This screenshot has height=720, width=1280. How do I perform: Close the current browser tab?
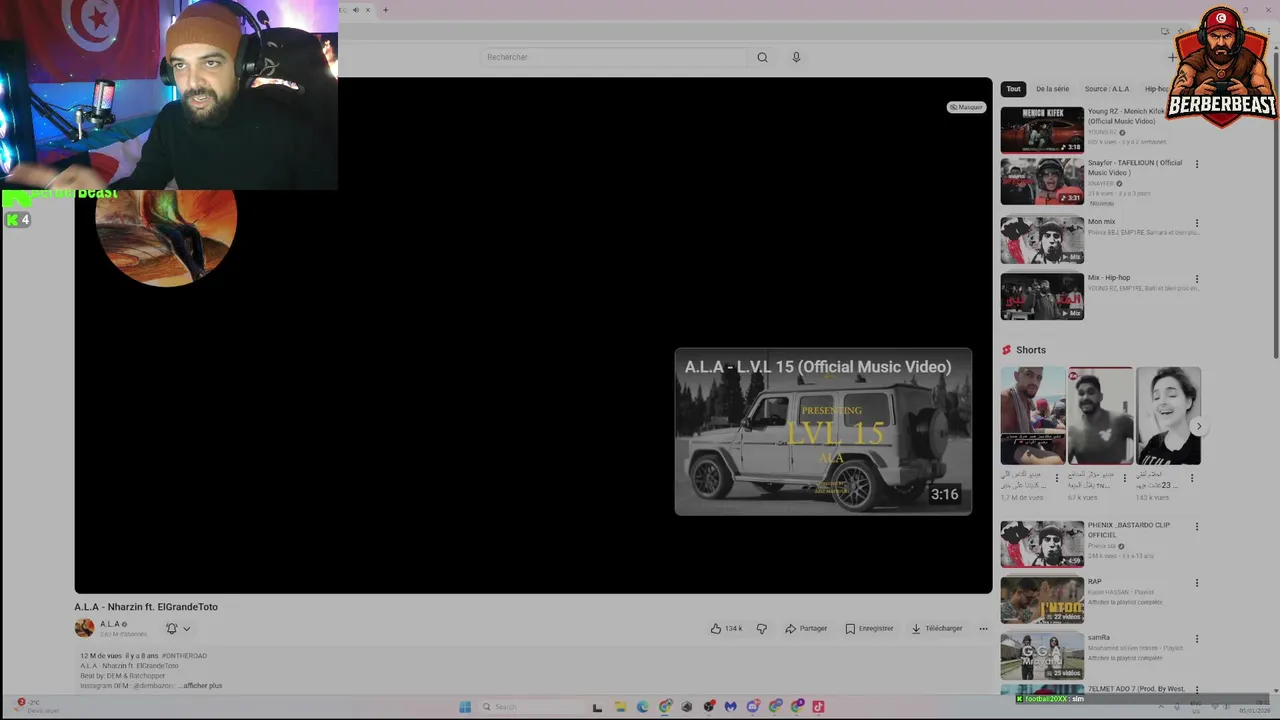point(367,10)
